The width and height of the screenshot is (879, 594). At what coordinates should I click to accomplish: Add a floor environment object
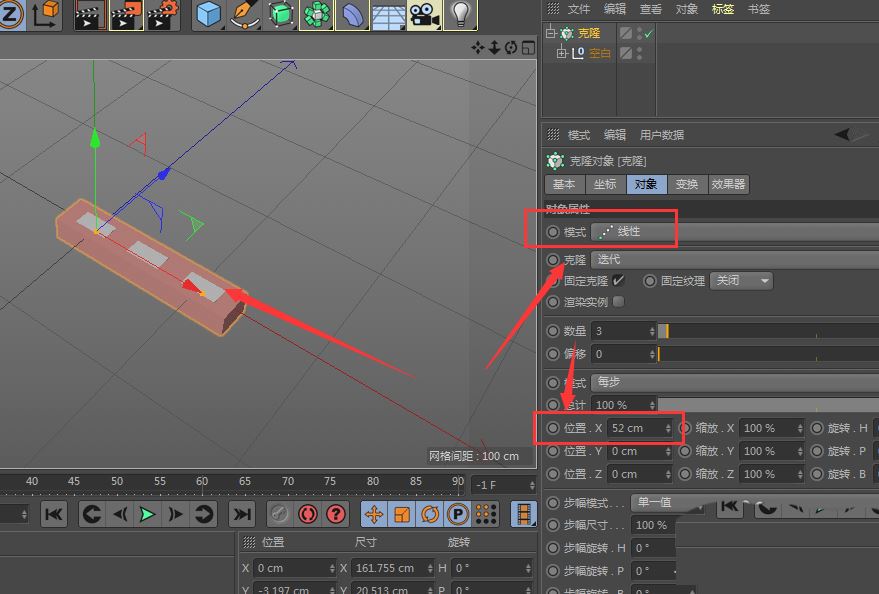coord(388,15)
